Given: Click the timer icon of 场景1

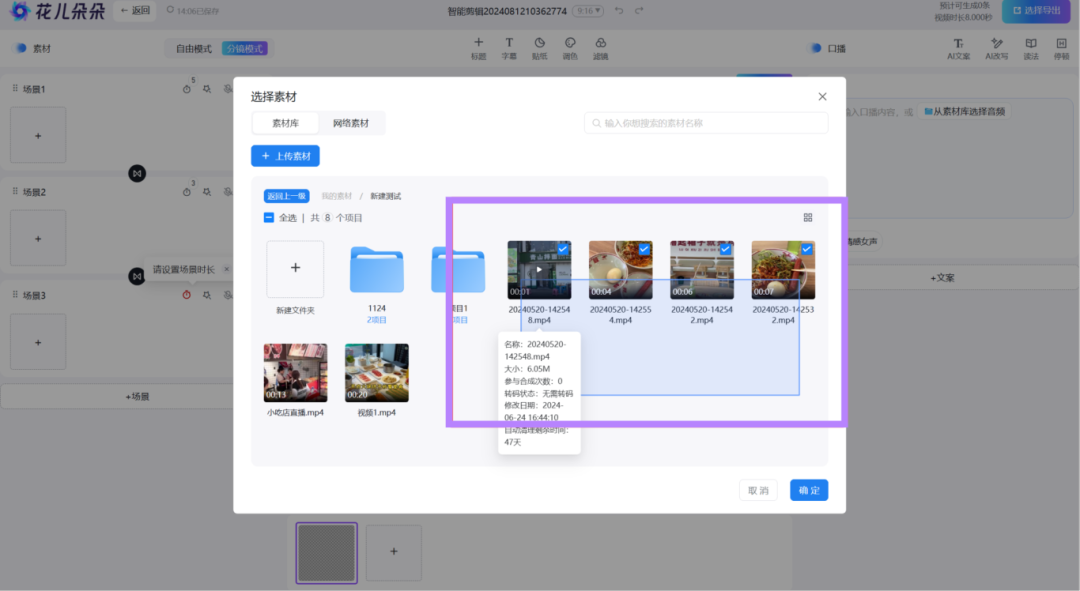Looking at the screenshot, I should click(187, 89).
